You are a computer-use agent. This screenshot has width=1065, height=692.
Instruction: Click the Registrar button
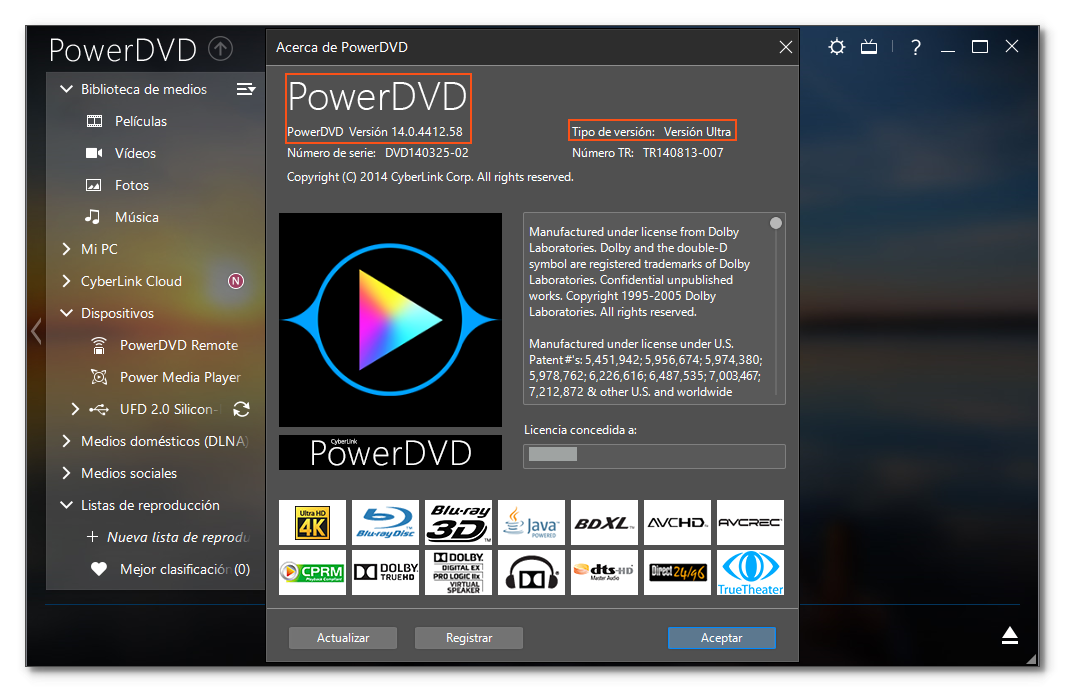coord(469,638)
